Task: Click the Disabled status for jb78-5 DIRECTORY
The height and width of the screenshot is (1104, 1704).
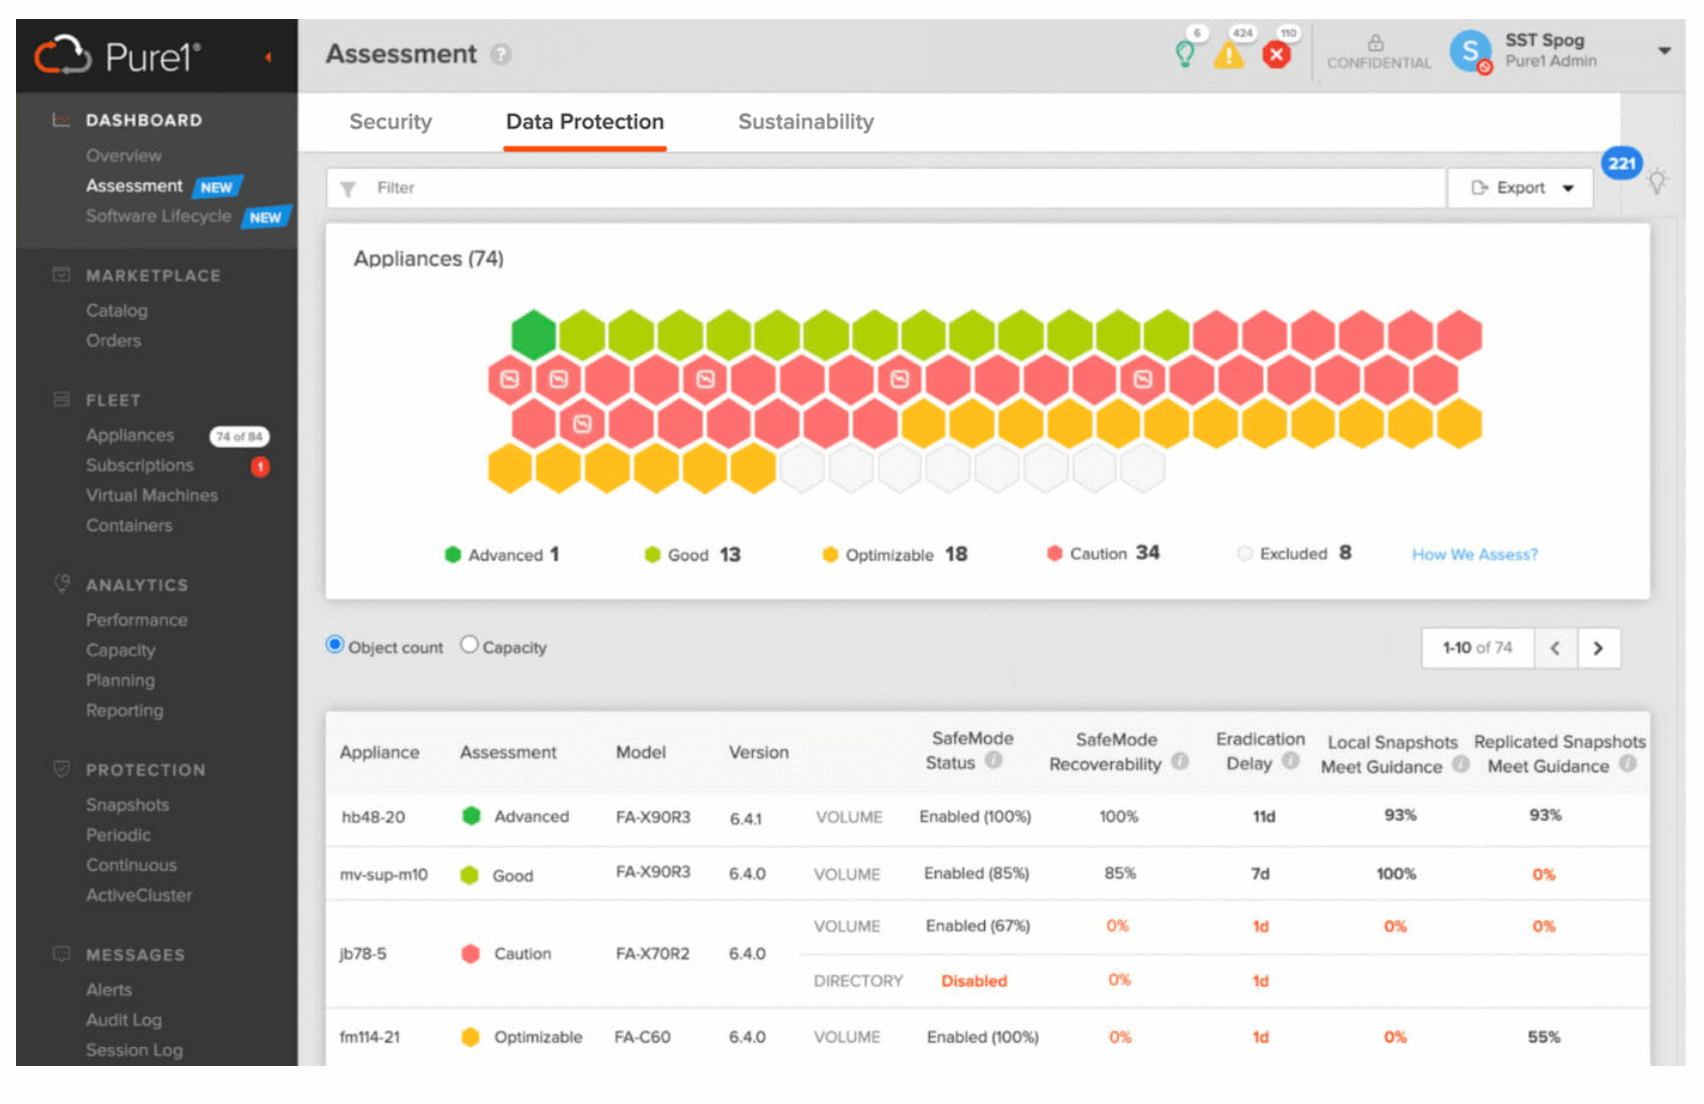Action: (x=974, y=981)
